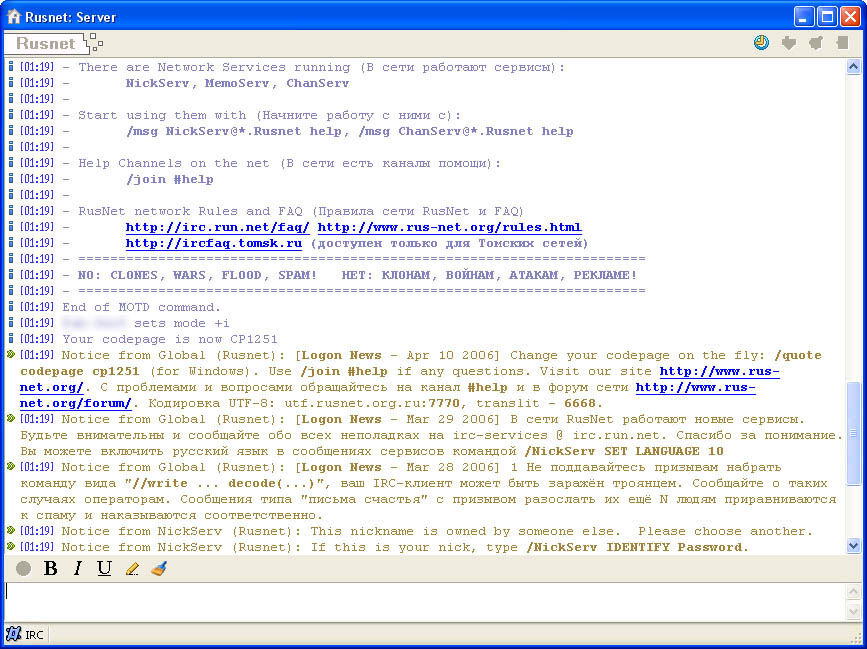Click the chat scrollbar up arrow

tap(853, 67)
